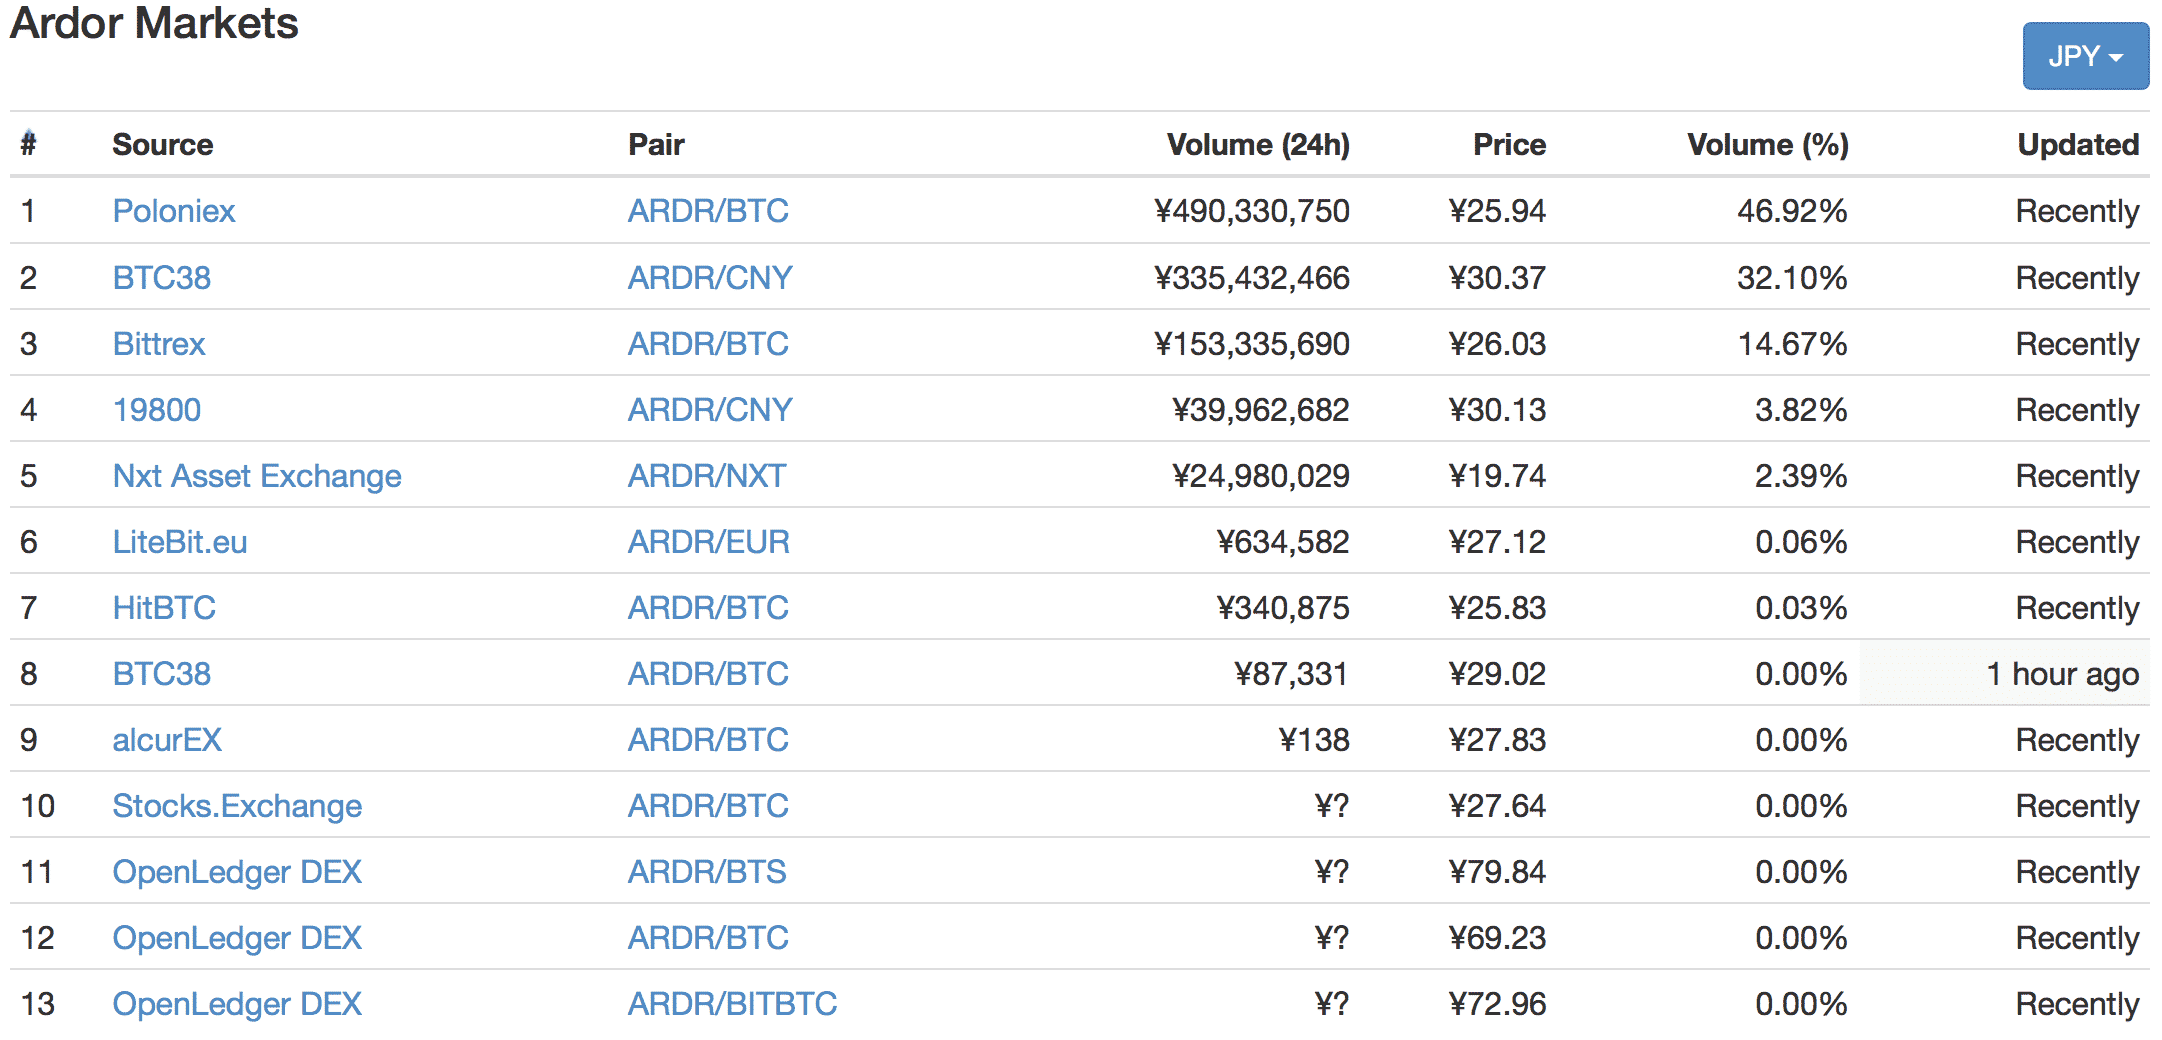The image size is (2162, 1040).
Task: Open the Poloniex source link
Action: (x=173, y=211)
